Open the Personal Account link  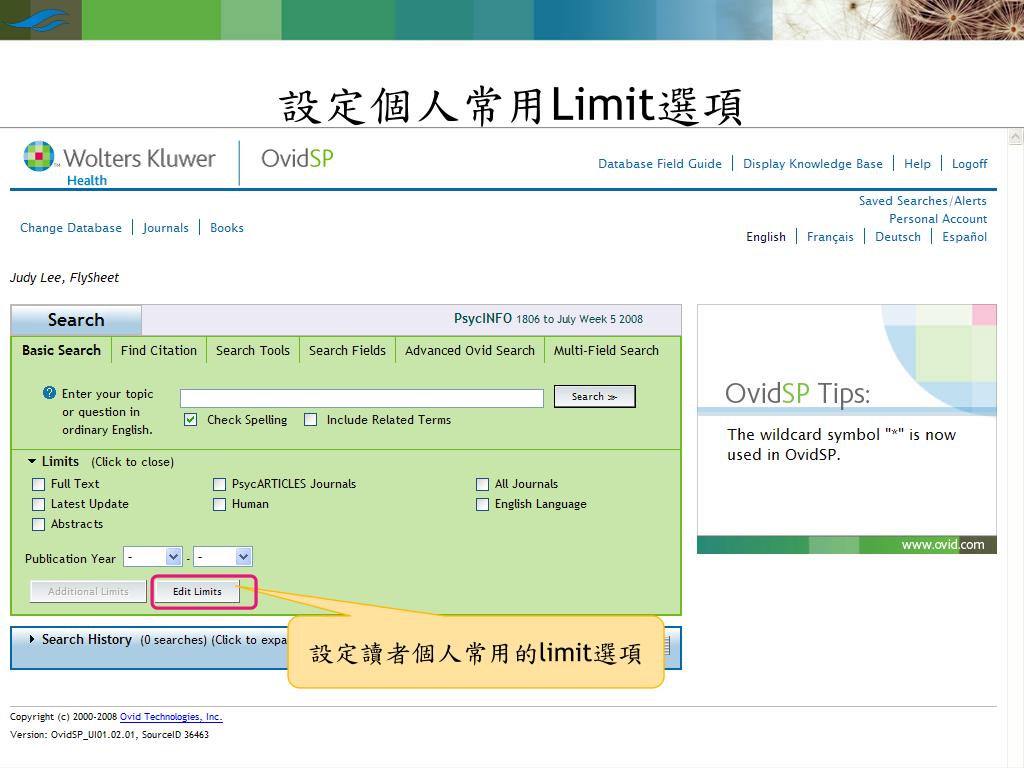(x=938, y=219)
